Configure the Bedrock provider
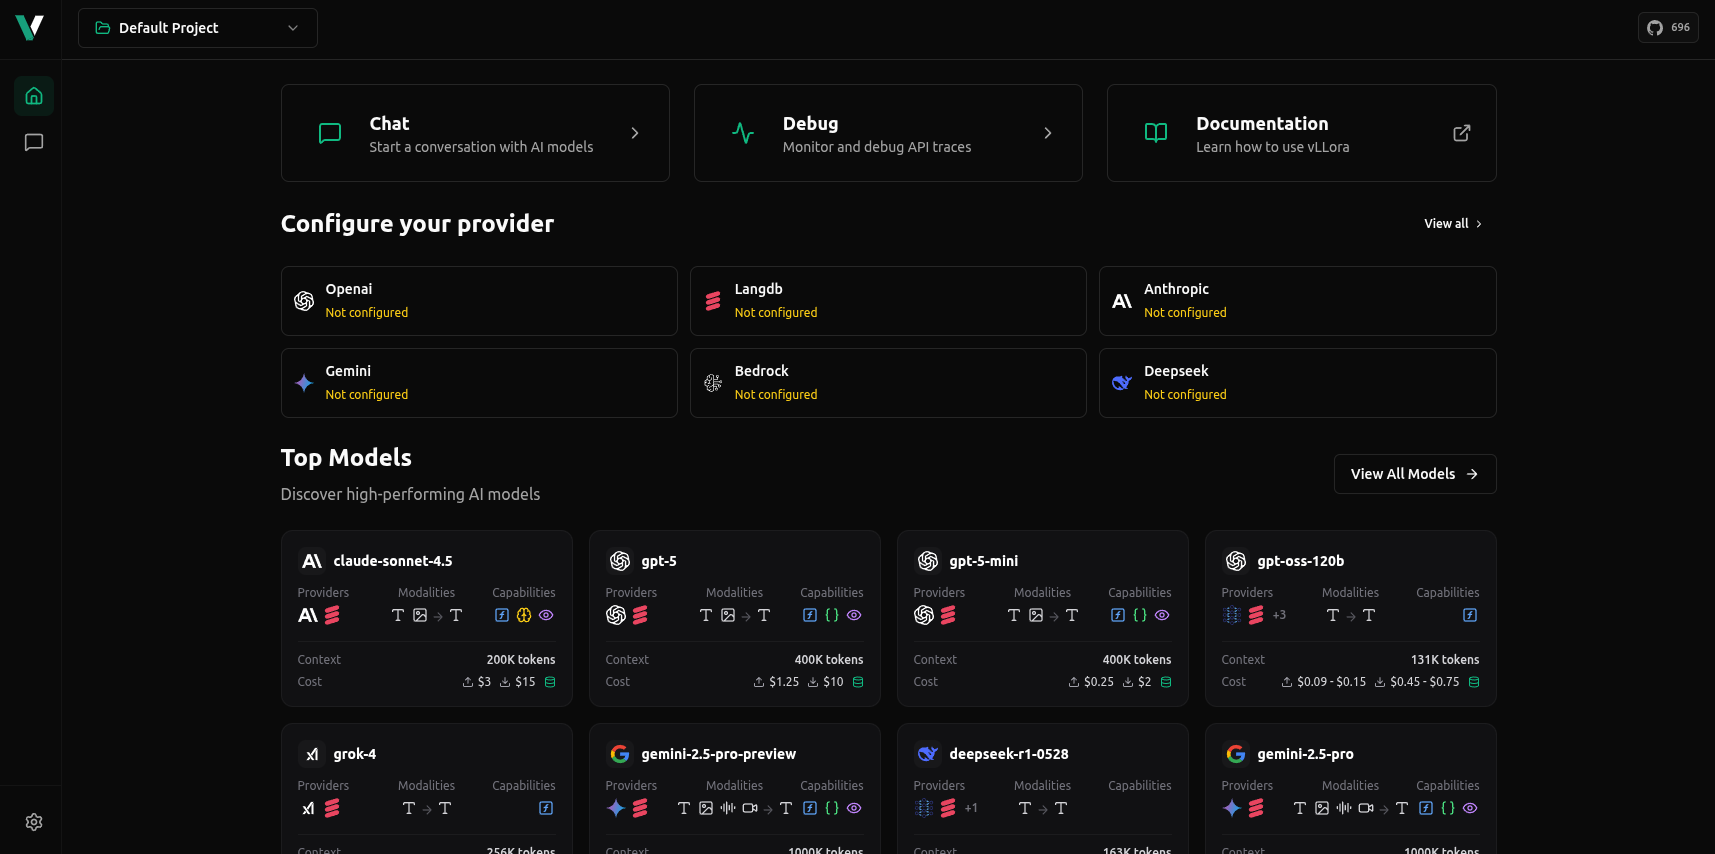The image size is (1715, 854). pos(888,383)
